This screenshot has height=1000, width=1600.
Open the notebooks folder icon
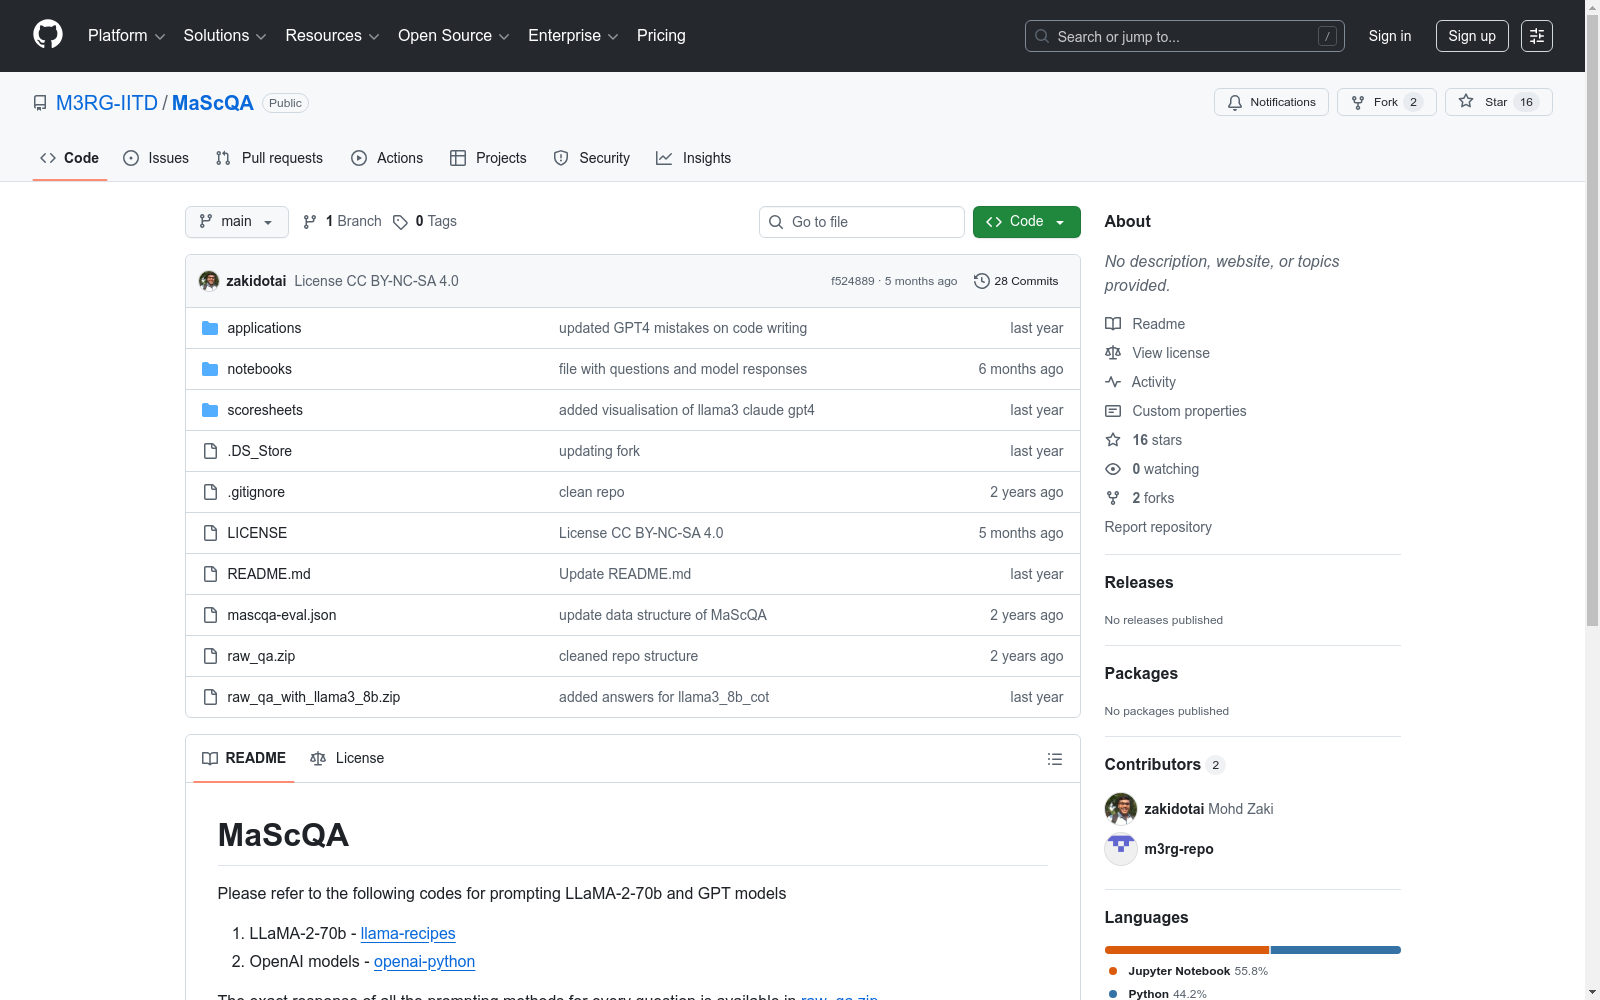tap(210, 369)
